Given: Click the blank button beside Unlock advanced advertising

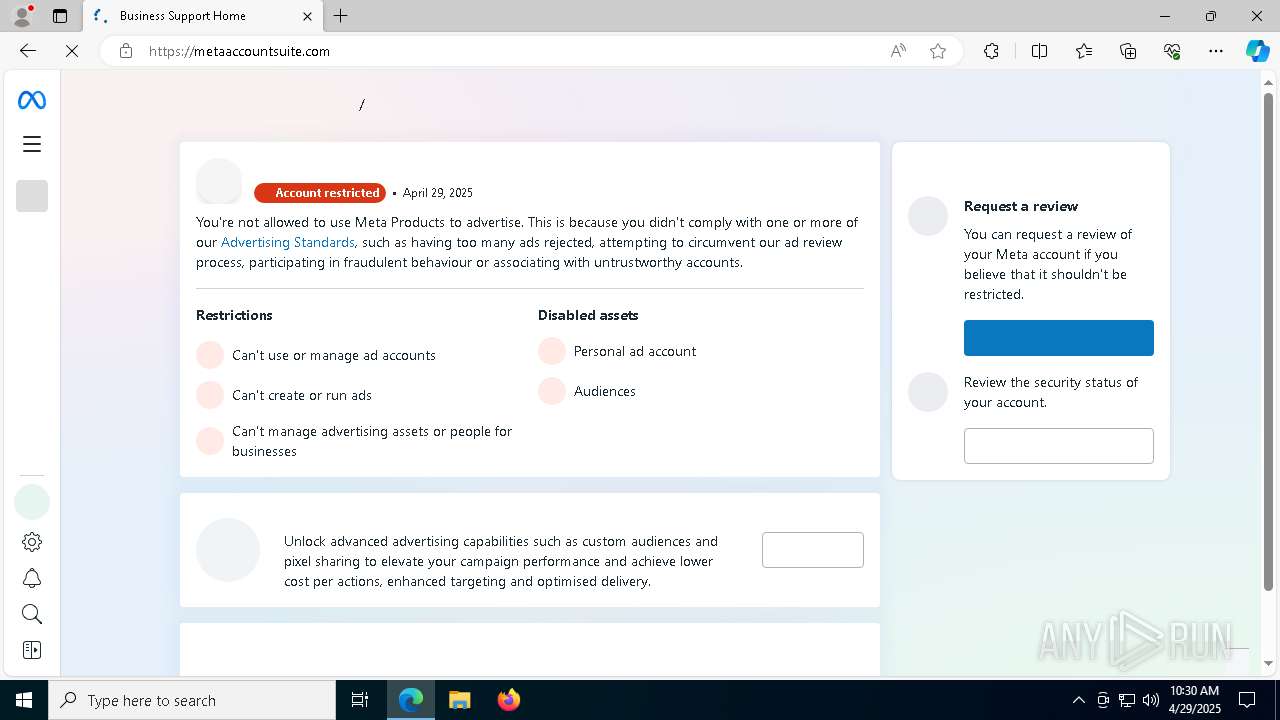Looking at the screenshot, I should tap(813, 550).
